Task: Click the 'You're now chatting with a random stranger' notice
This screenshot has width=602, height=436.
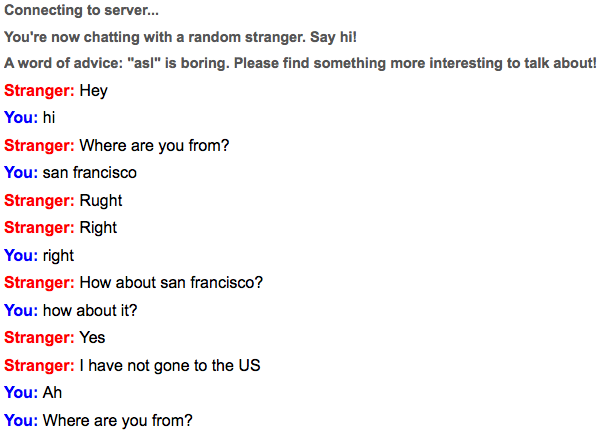Action: coord(181,37)
